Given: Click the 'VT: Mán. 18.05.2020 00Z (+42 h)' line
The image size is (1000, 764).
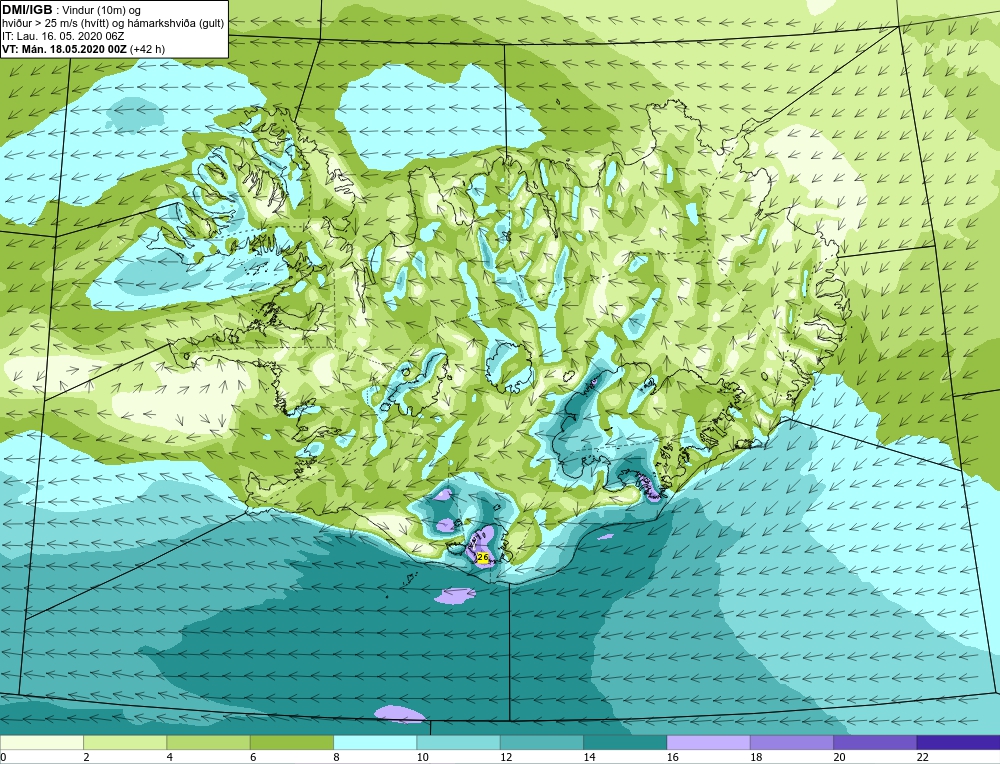Looking at the screenshot, I should [x=83, y=49].
